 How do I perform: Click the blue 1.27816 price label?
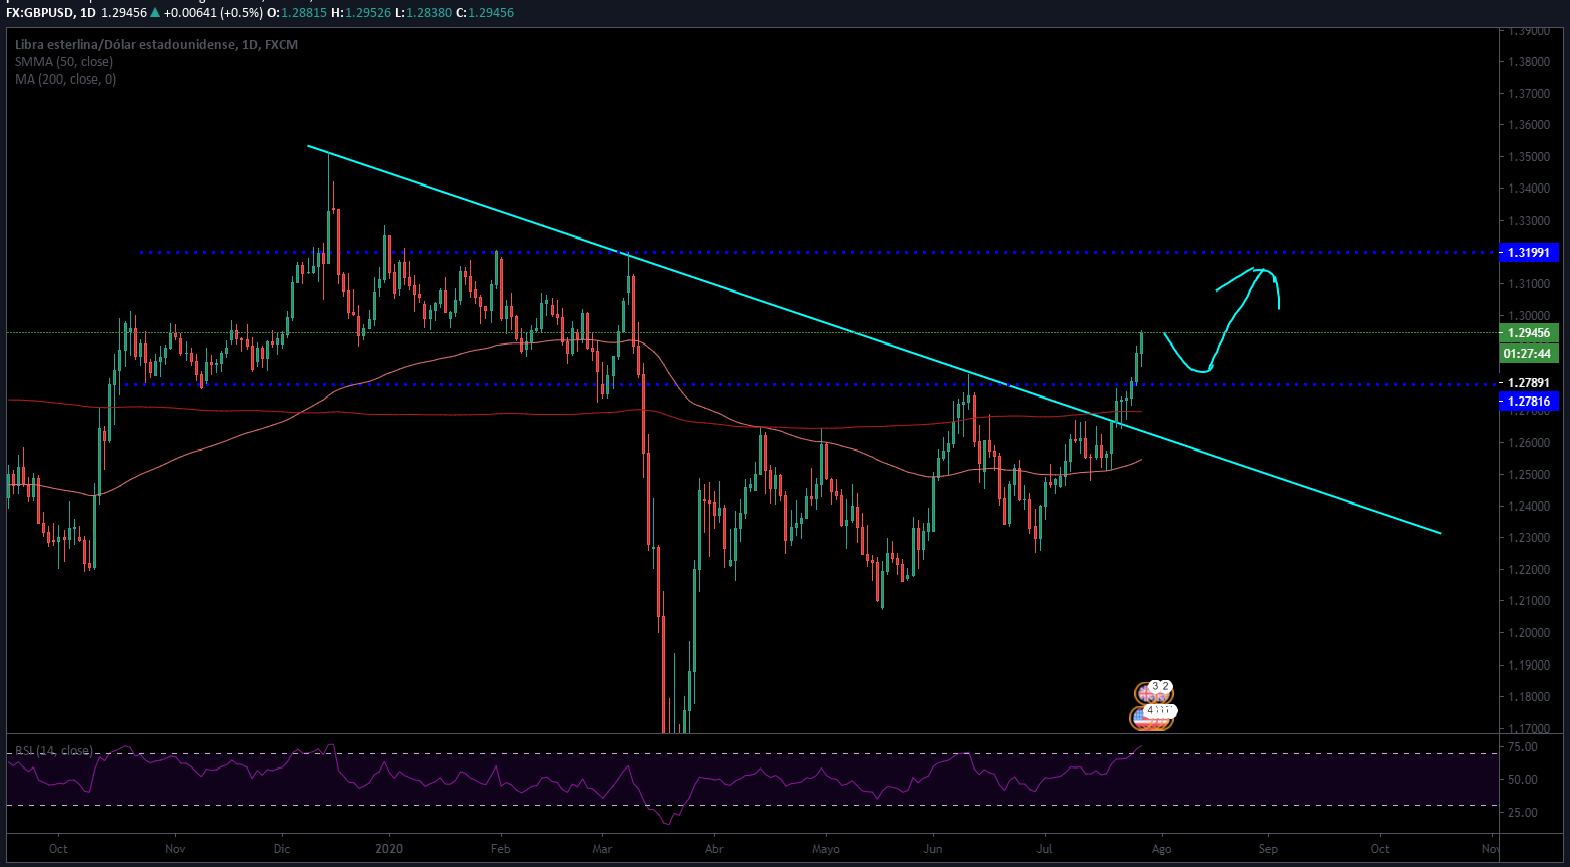coord(1529,401)
